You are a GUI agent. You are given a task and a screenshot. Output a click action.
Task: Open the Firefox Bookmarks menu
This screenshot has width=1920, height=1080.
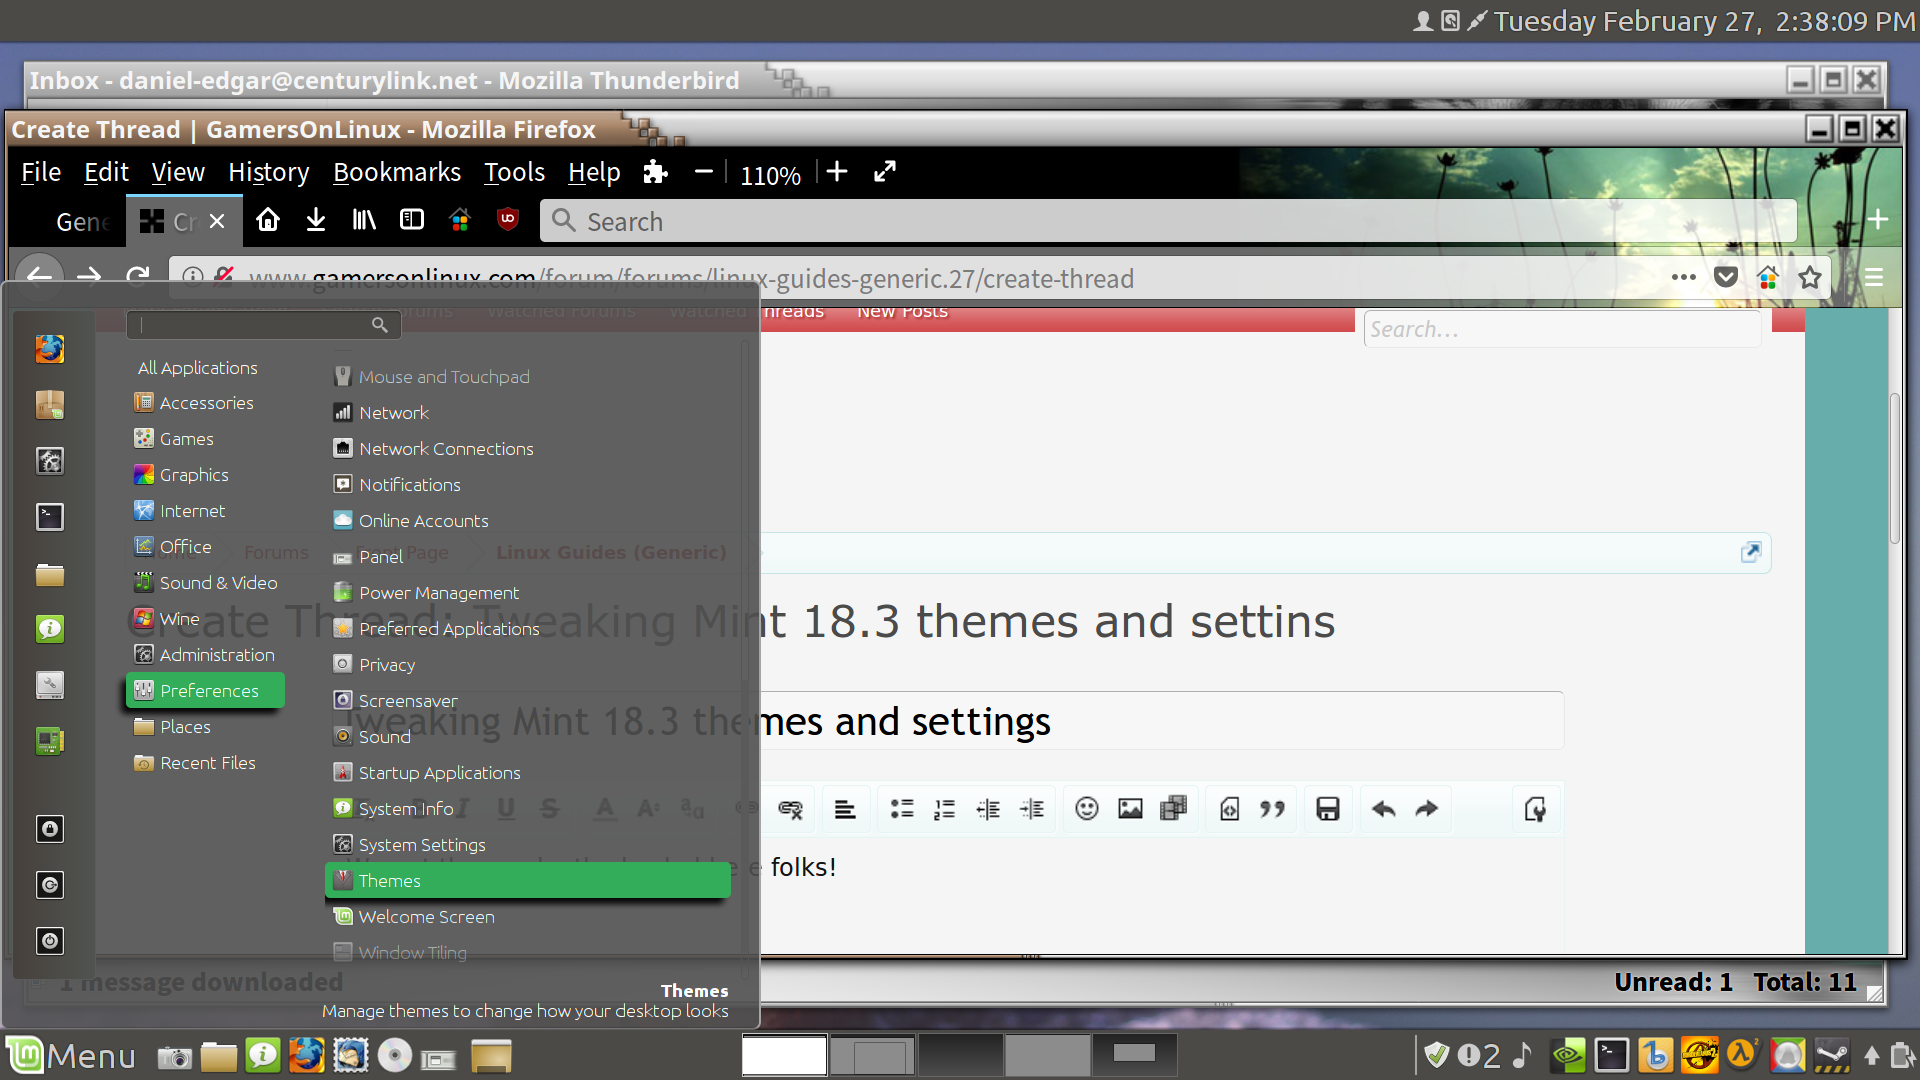click(x=397, y=172)
